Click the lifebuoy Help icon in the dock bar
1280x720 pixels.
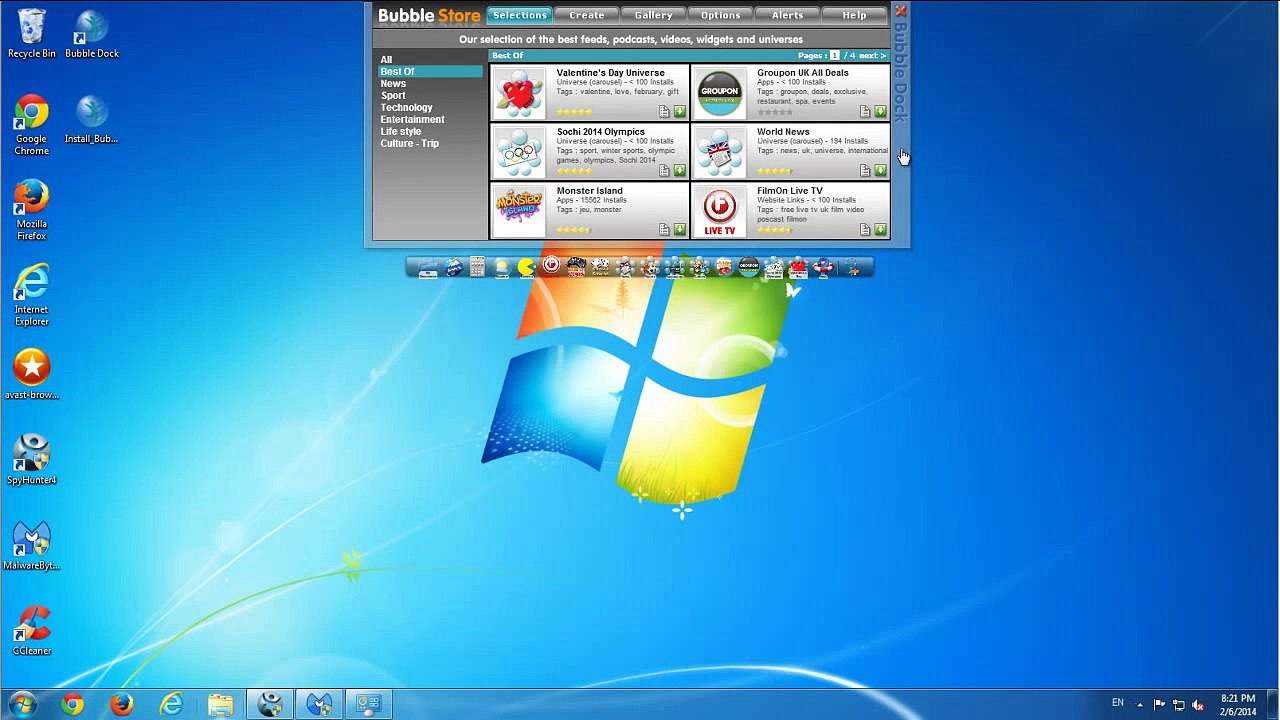click(x=823, y=267)
